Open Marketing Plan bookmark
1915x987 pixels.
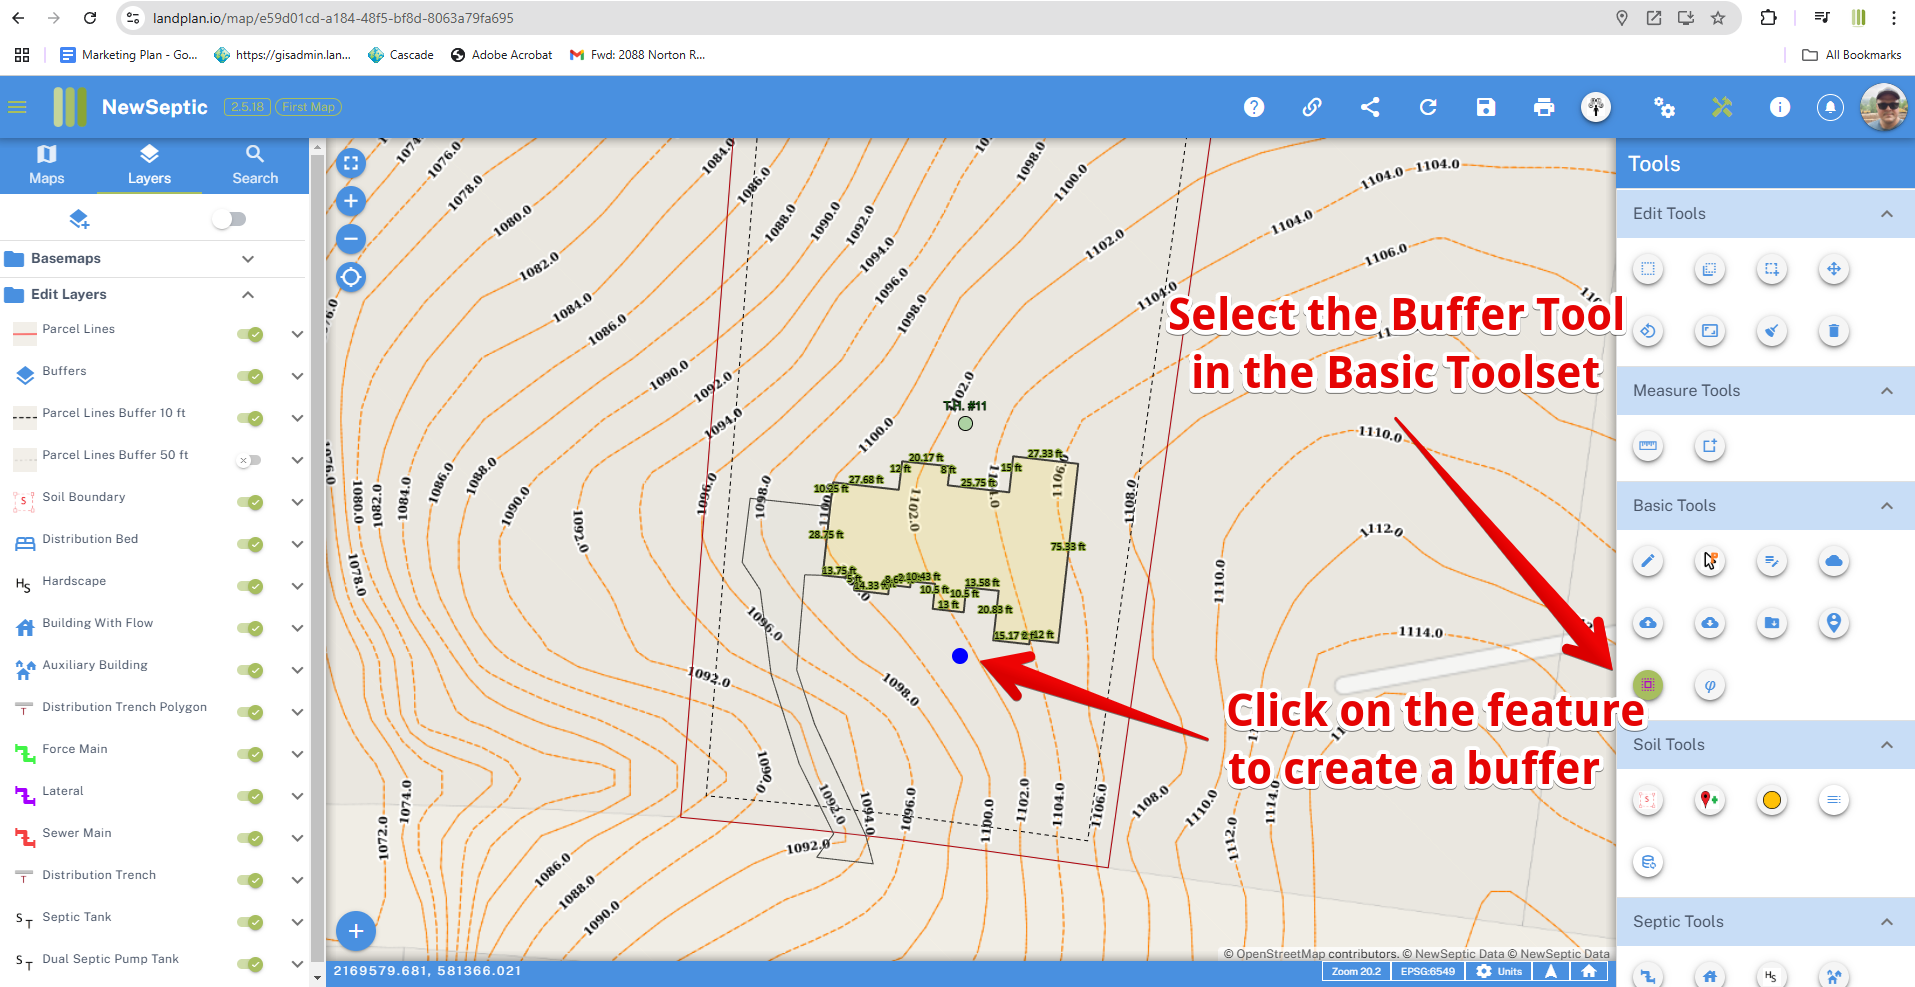click(x=128, y=55)
